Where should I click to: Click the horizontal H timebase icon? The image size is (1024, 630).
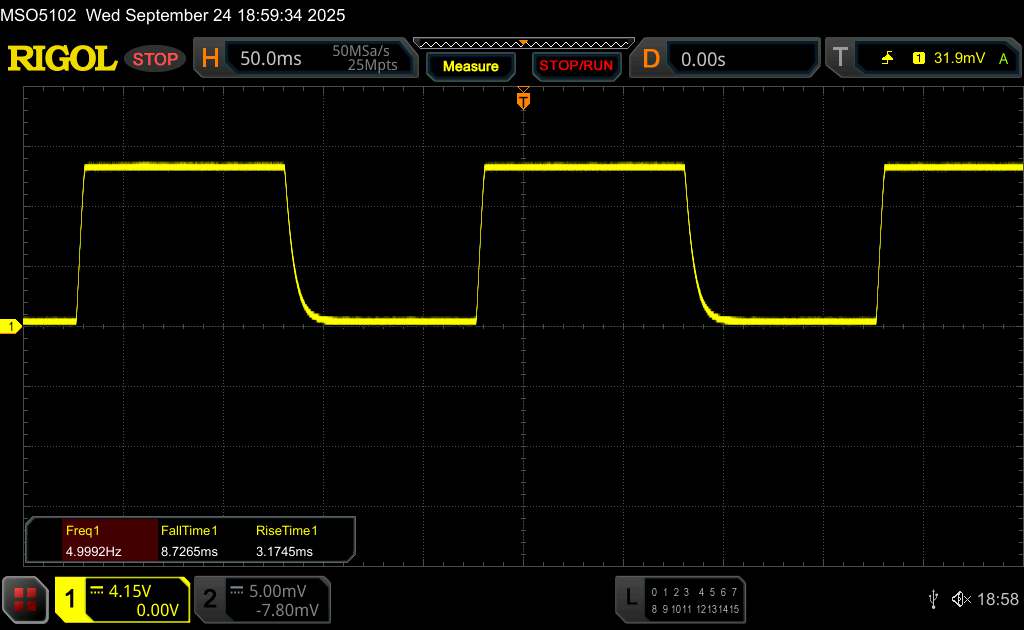tap(210, 59)
